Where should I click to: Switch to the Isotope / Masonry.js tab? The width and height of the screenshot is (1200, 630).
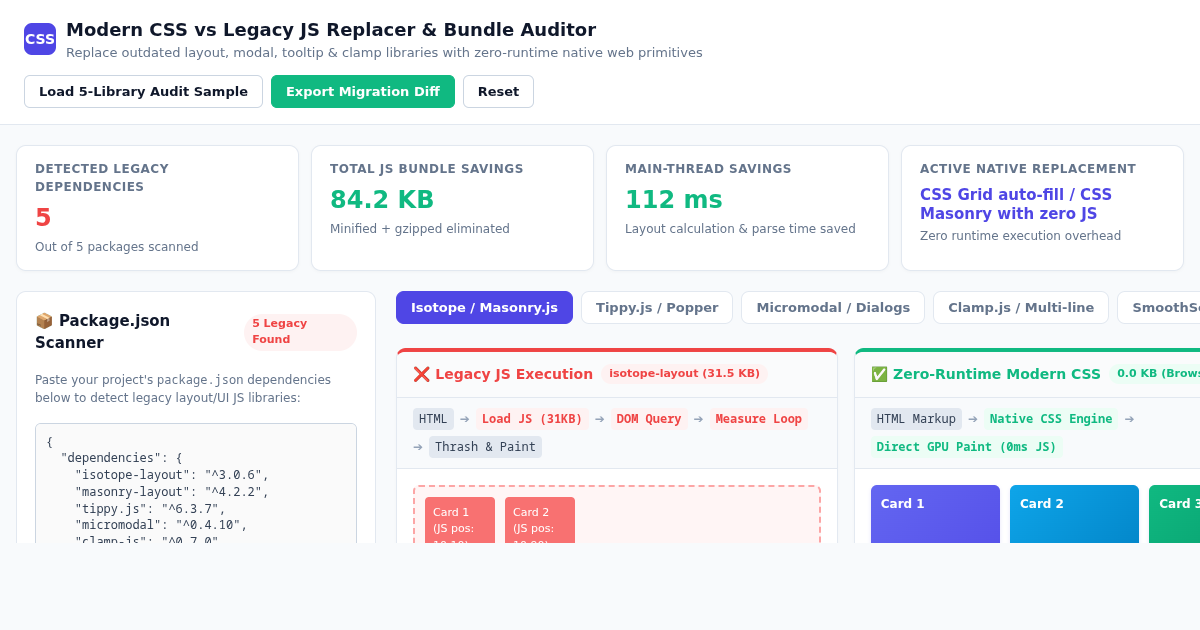484,307
